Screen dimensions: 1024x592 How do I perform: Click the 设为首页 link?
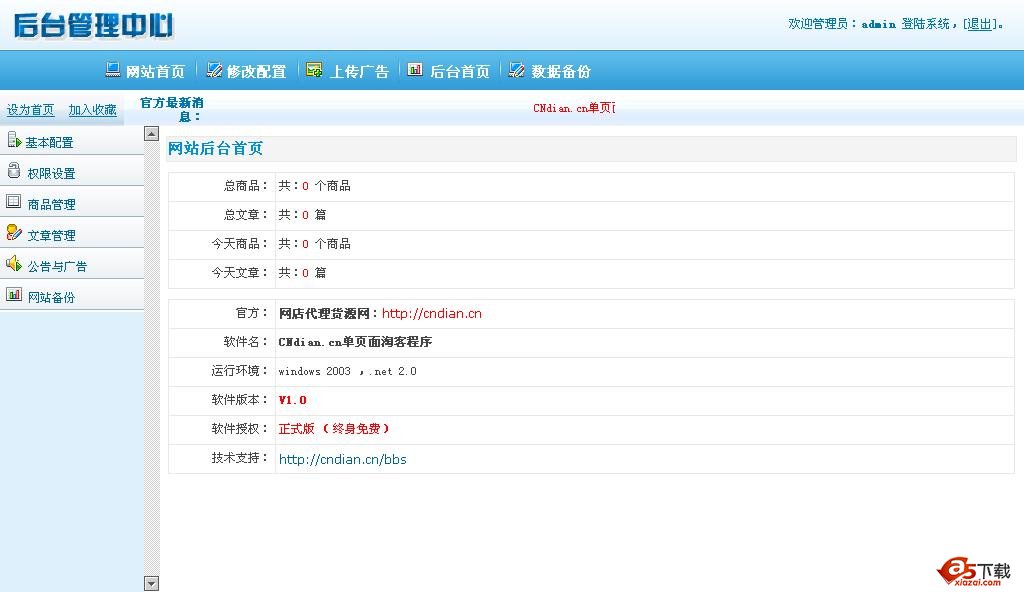point(31,110)
